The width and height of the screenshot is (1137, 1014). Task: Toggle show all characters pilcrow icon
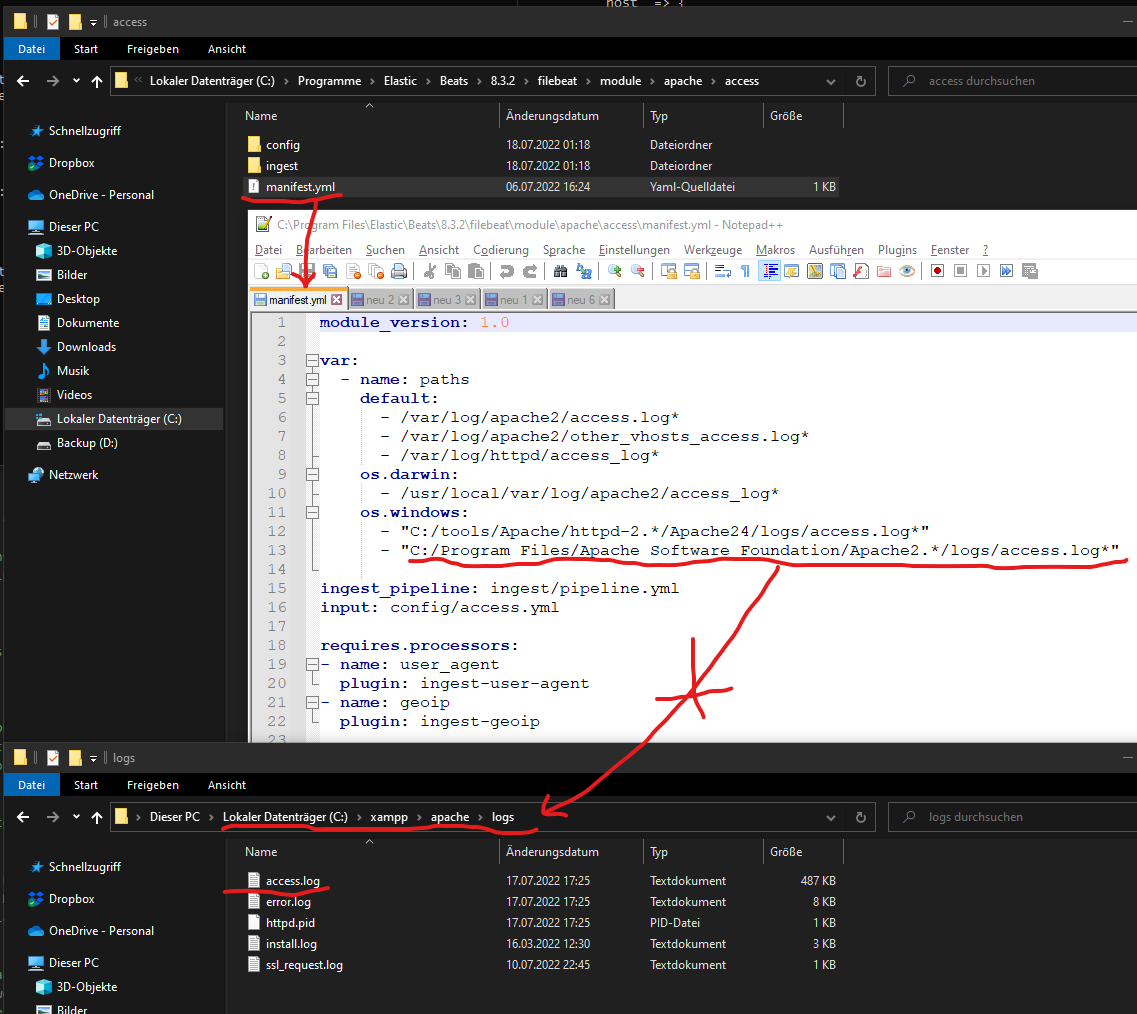[x=745, y=271]
